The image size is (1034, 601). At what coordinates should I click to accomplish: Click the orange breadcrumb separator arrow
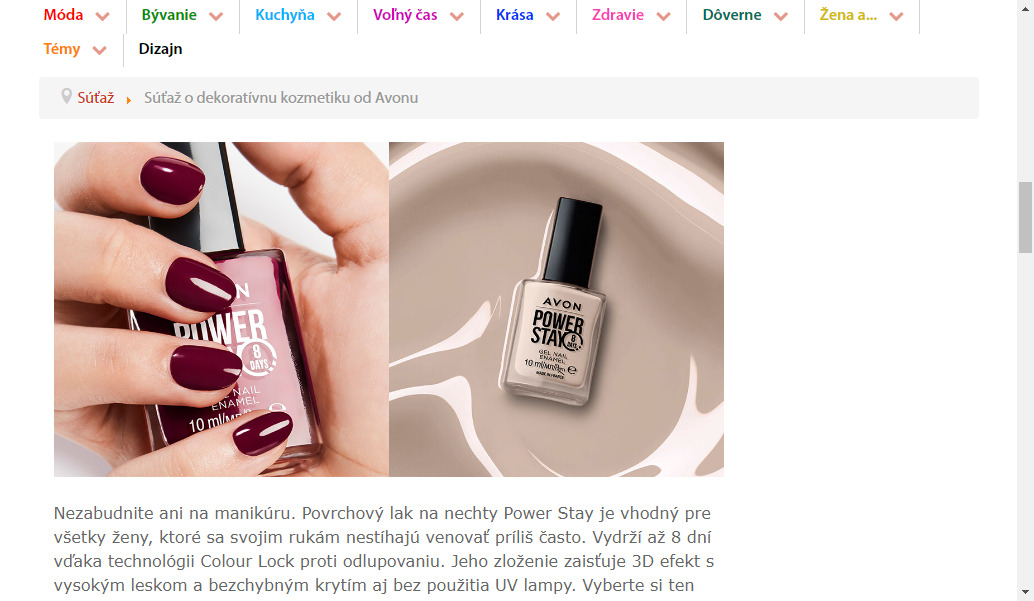pos(129,100)
